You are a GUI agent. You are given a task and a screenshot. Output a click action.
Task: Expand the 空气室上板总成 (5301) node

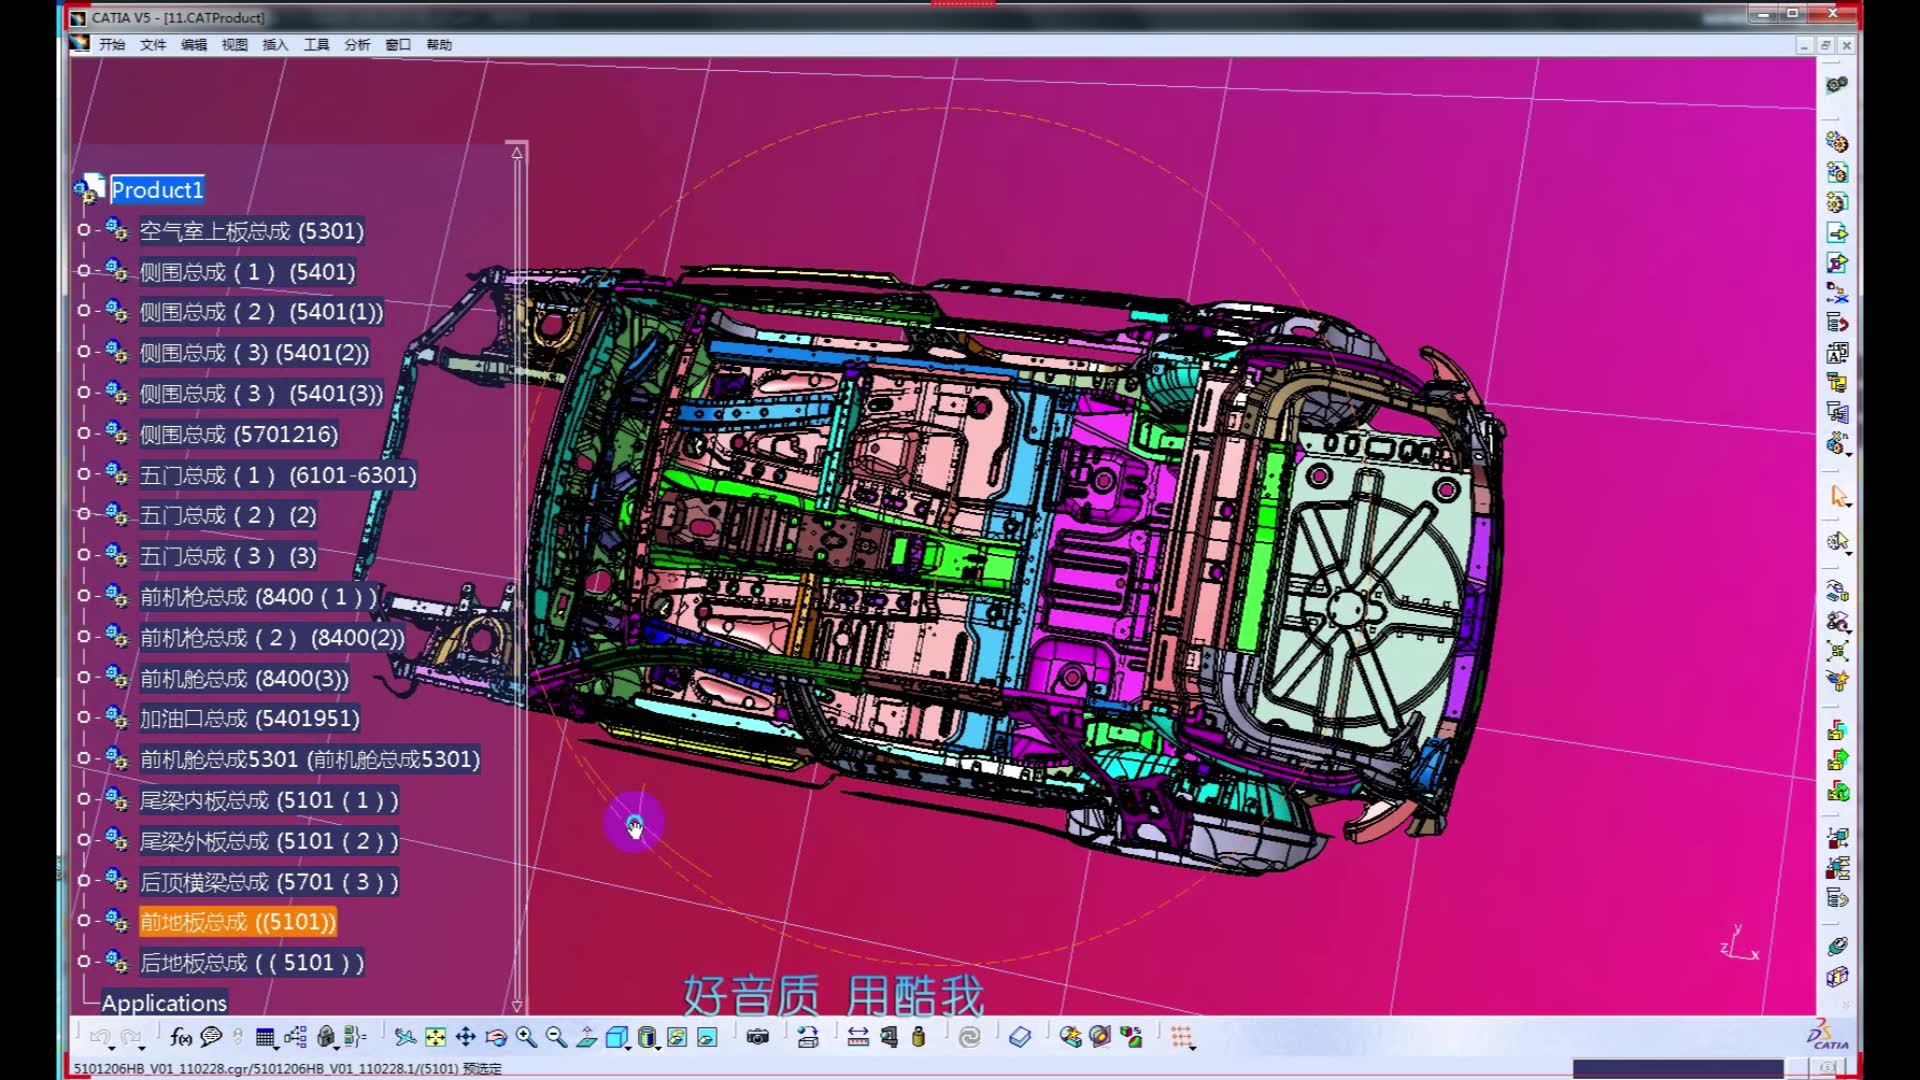pos(84,231)
